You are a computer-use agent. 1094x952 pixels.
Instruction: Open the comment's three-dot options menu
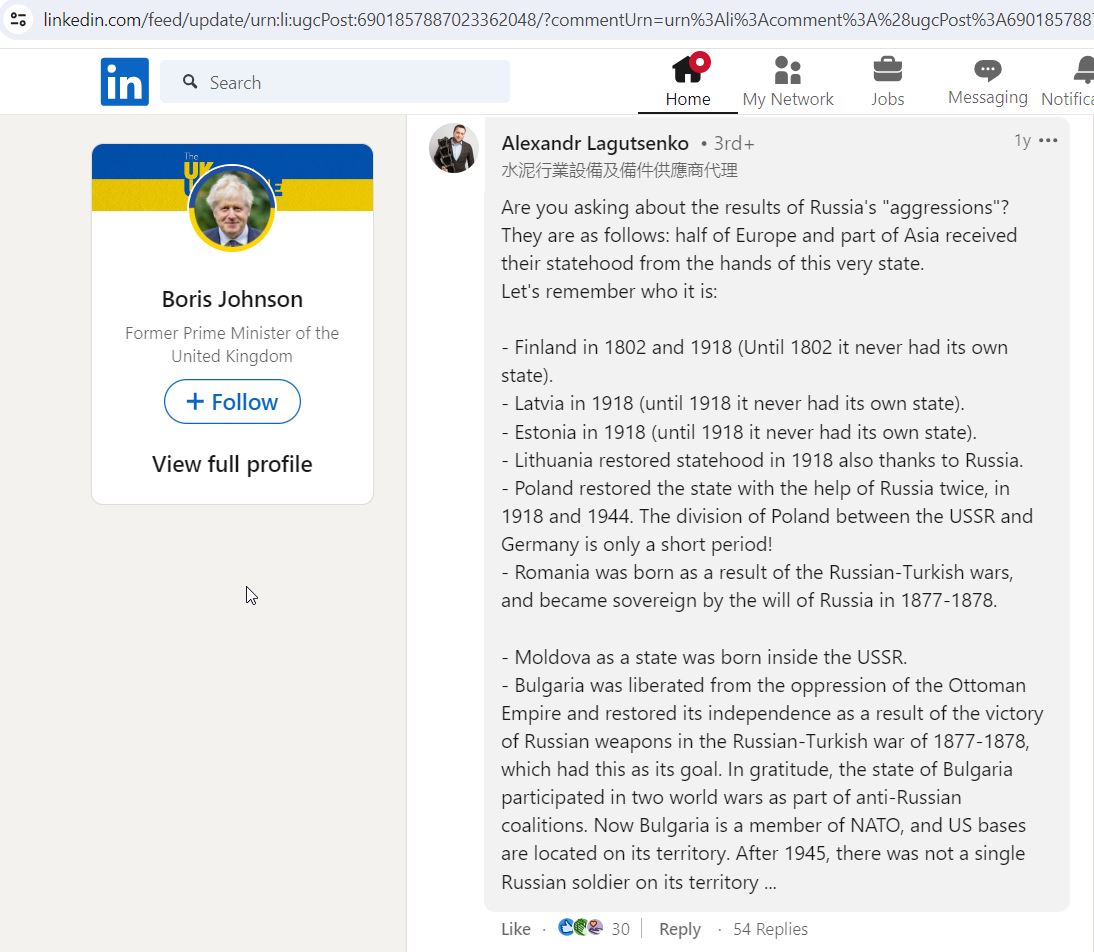pos(1048,141)
